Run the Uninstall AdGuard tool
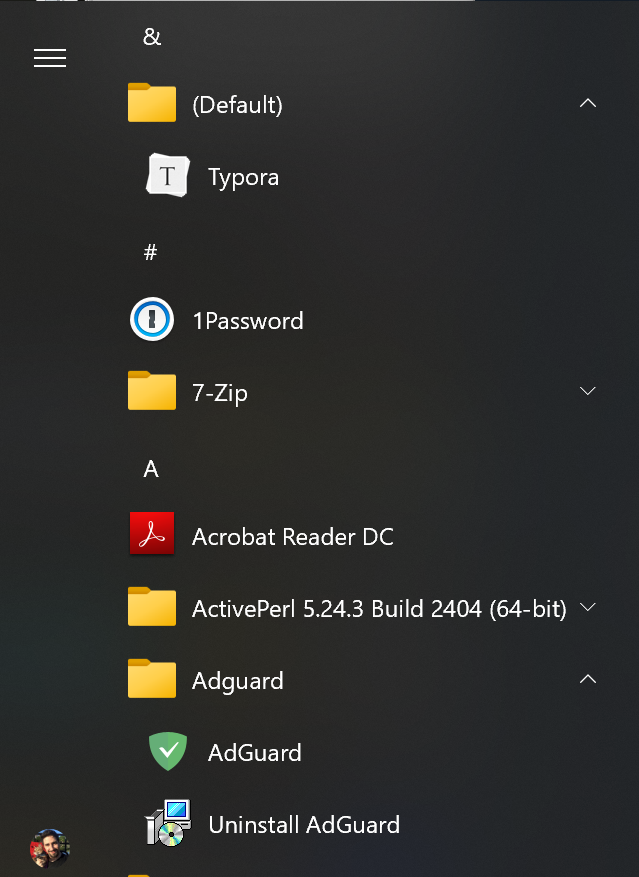Image resolution: width=639 pixels, height=877 pixels. click(x=304, y=824)
